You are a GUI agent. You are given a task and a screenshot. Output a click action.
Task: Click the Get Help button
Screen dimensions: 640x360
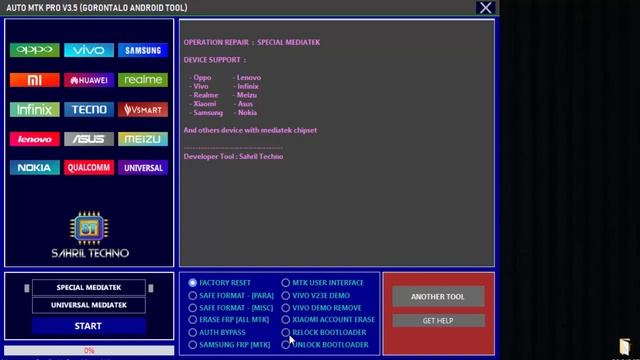[438, 320]
